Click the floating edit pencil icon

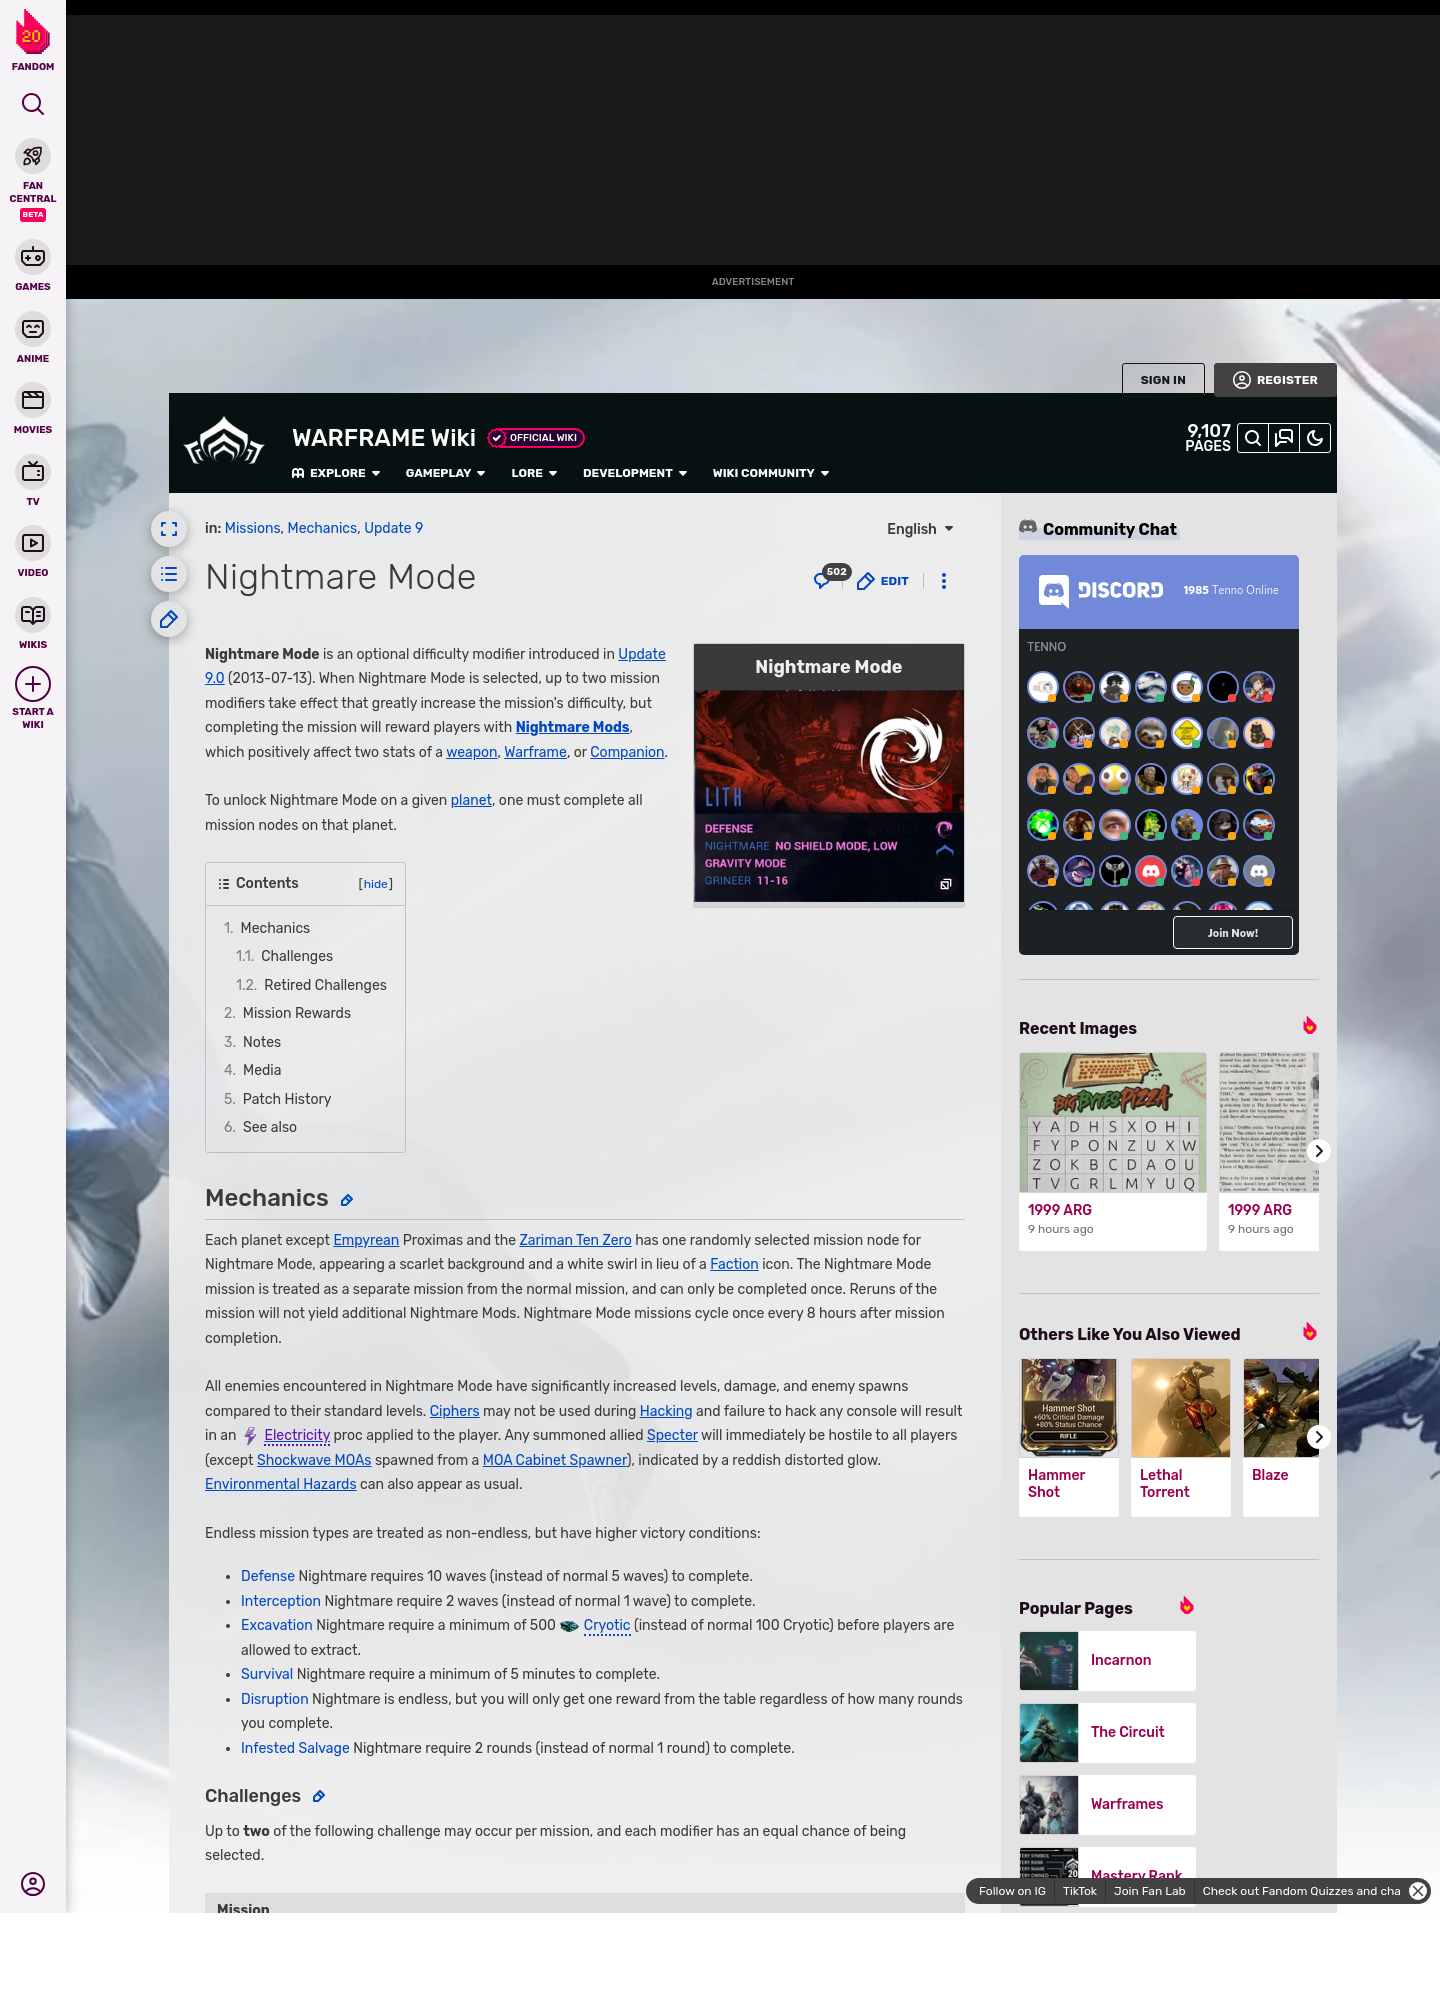tap(169, 619)
